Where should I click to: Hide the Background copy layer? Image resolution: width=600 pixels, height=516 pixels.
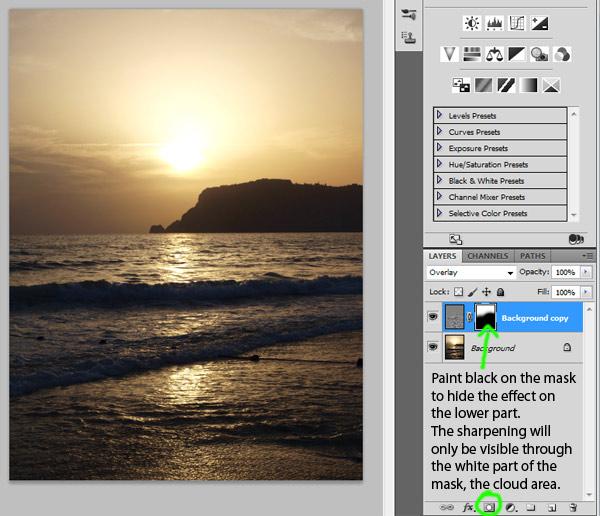(433, 317)
